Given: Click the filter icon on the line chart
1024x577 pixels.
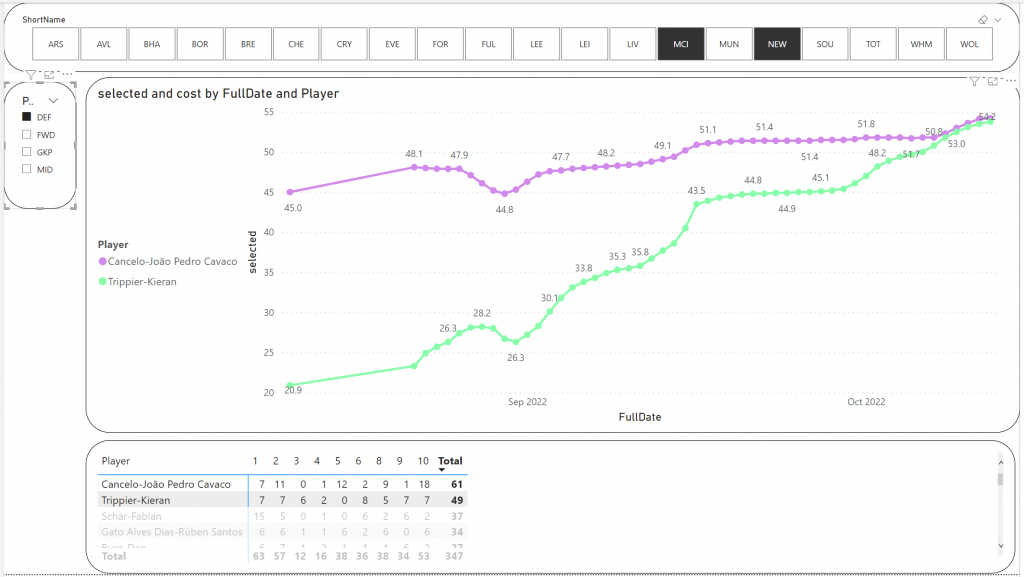Looking at the screenshot, I should 975,81.
